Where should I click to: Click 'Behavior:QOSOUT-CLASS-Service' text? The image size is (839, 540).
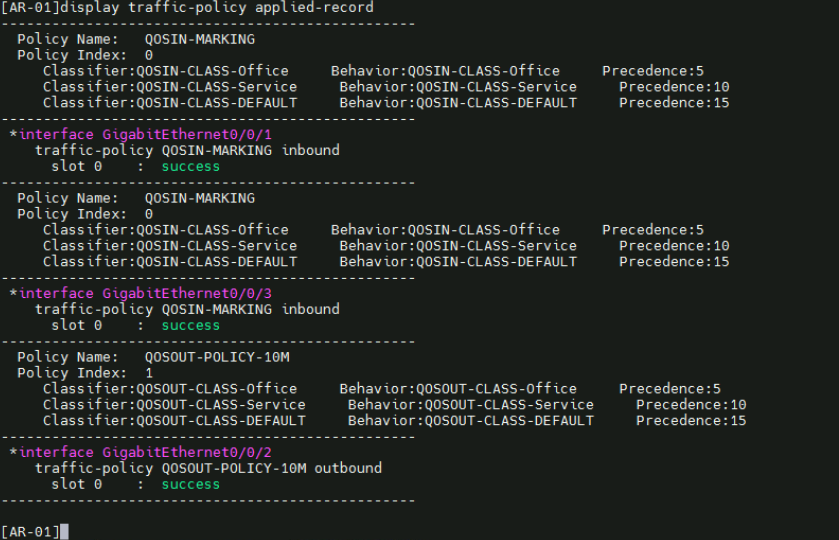click(470, 405)
